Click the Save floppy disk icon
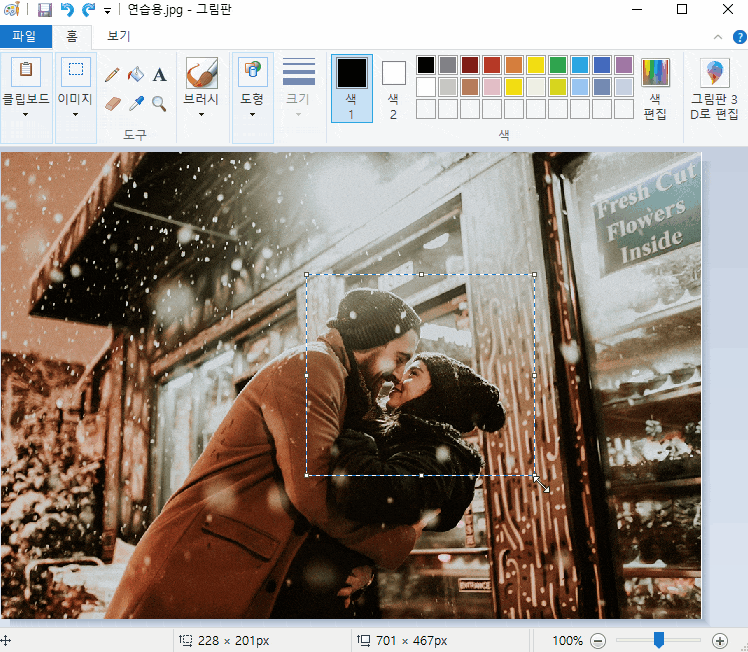 click(45, 10)
